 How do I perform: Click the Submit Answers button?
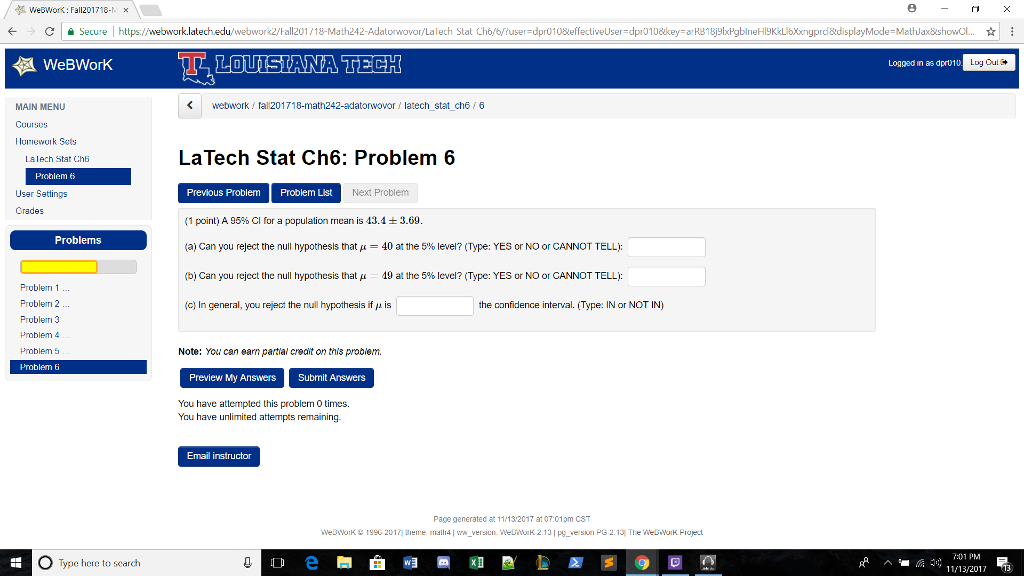[331, 378]
